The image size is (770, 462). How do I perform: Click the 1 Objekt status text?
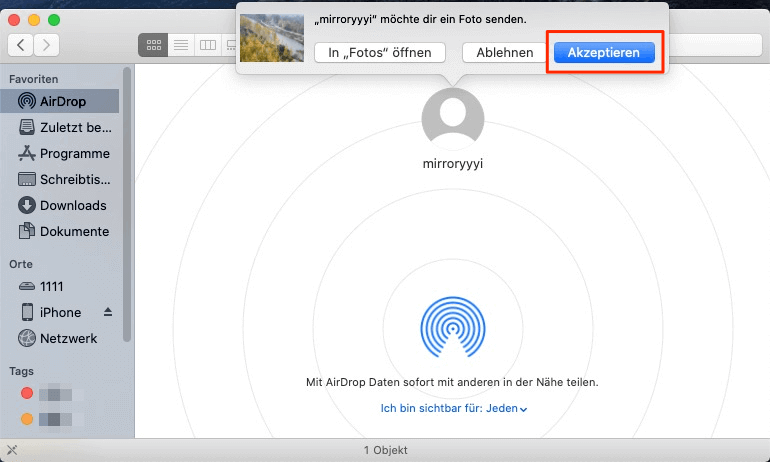pos(385,450)
